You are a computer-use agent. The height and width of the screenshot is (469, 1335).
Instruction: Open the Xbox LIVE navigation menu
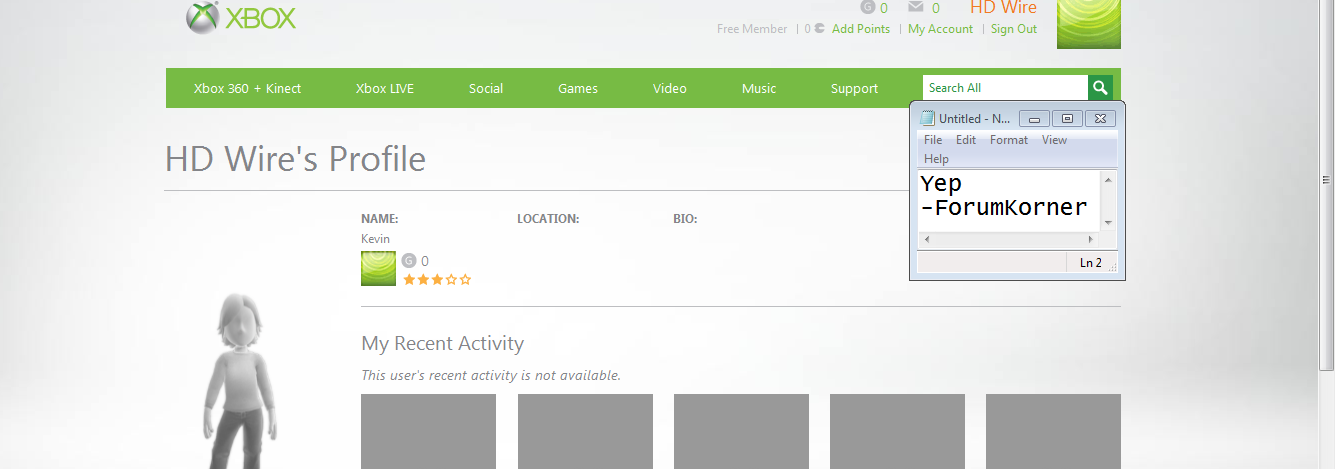click(384, 88)
